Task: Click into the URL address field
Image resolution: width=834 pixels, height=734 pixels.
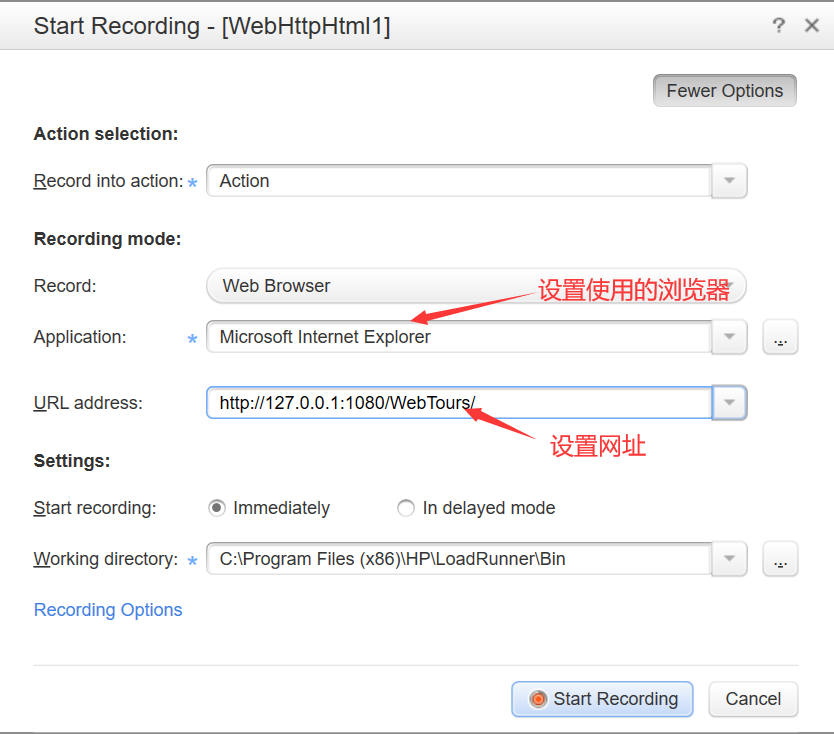Action: coord(458,403)
